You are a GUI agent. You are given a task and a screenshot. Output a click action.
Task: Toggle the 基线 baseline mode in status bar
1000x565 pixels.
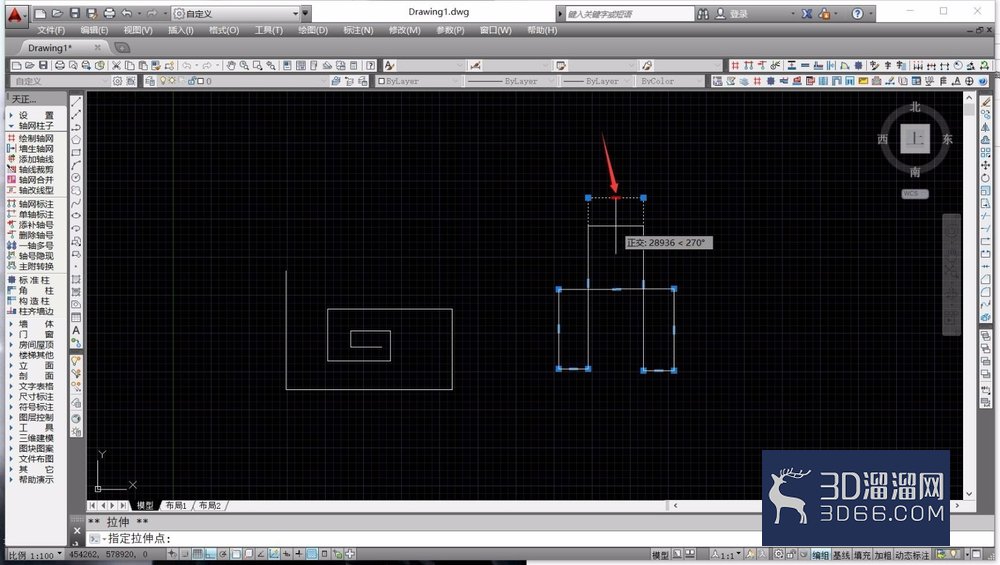841,555
